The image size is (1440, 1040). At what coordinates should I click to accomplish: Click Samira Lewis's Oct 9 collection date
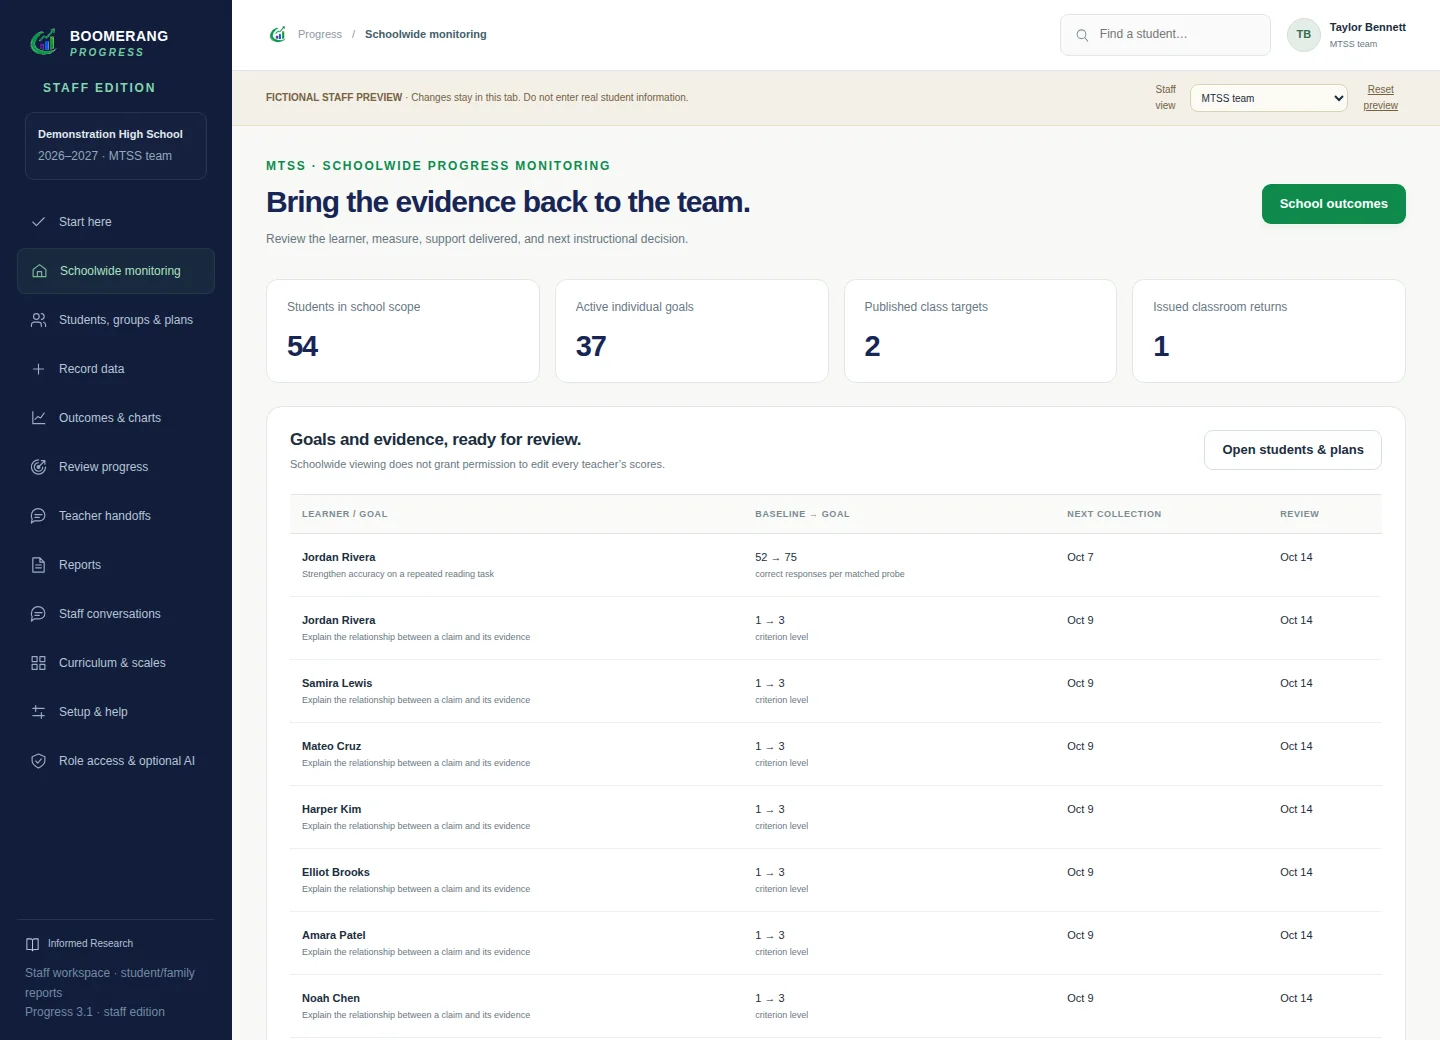click(x=1080, y=684)
